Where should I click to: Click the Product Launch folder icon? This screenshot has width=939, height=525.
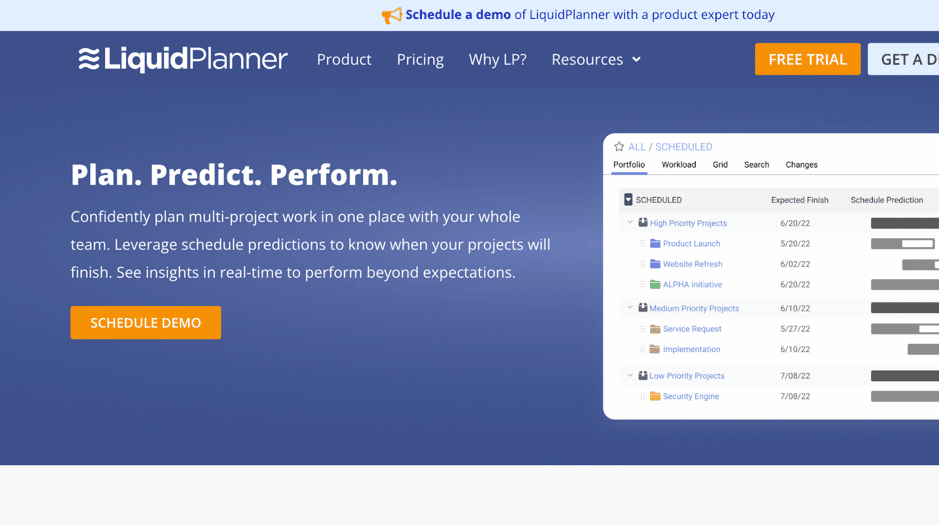pos(655,244)
